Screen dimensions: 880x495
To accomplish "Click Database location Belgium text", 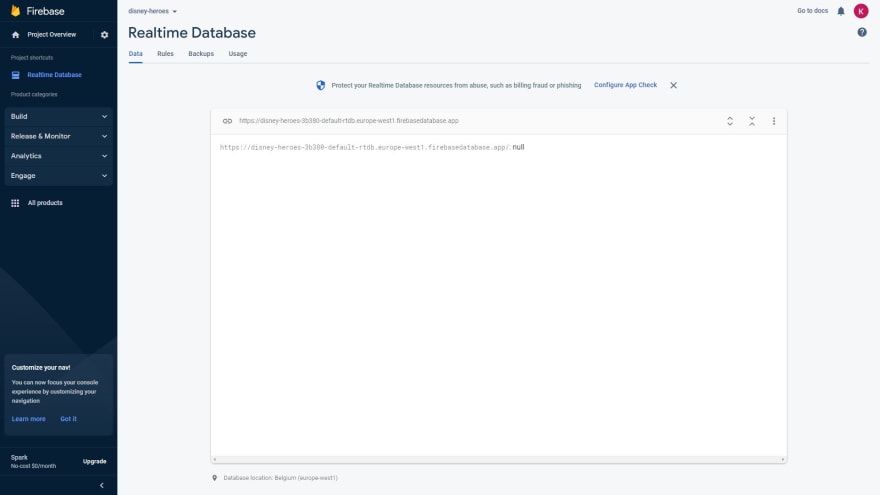I will coord(281,478).
